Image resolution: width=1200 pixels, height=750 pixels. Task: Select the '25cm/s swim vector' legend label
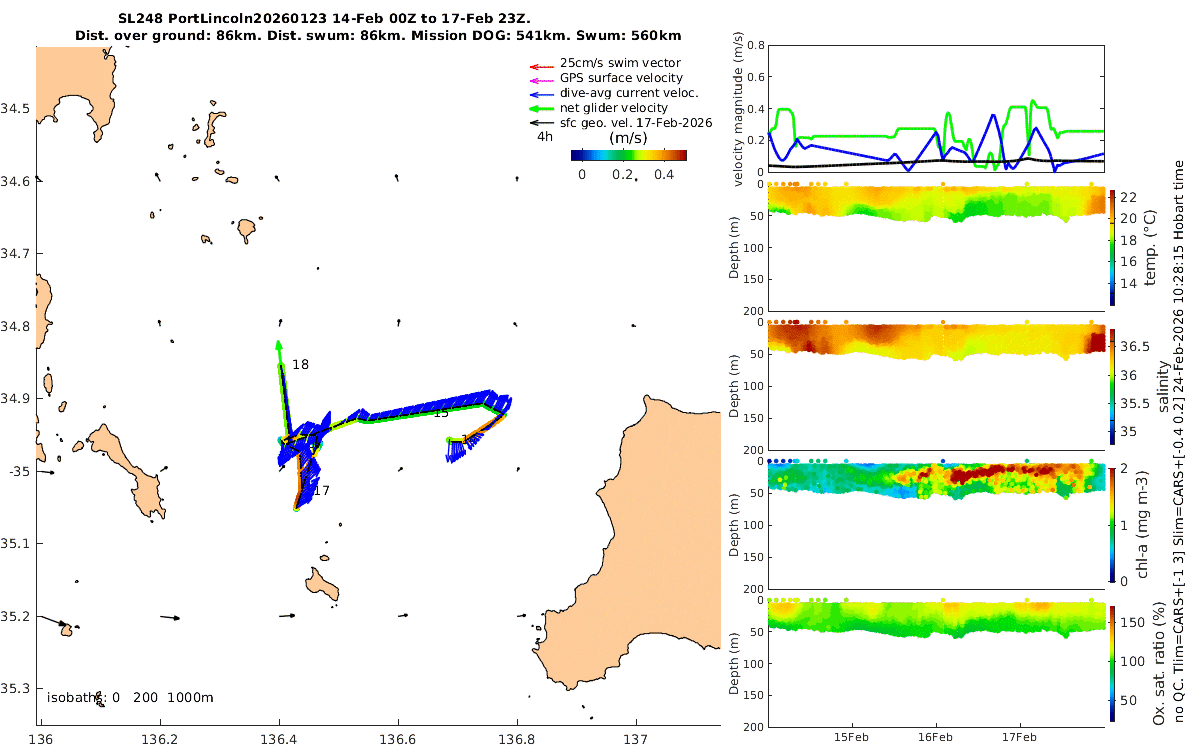620,63
